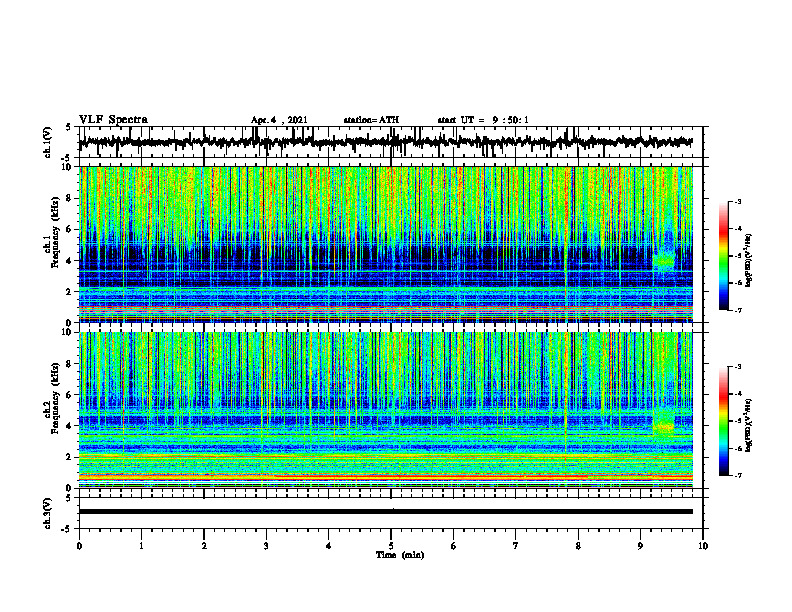This screenshot has height=612, width=792.
Task: Click the ch.1 spectrogram color bar
Action: point(724,256)
